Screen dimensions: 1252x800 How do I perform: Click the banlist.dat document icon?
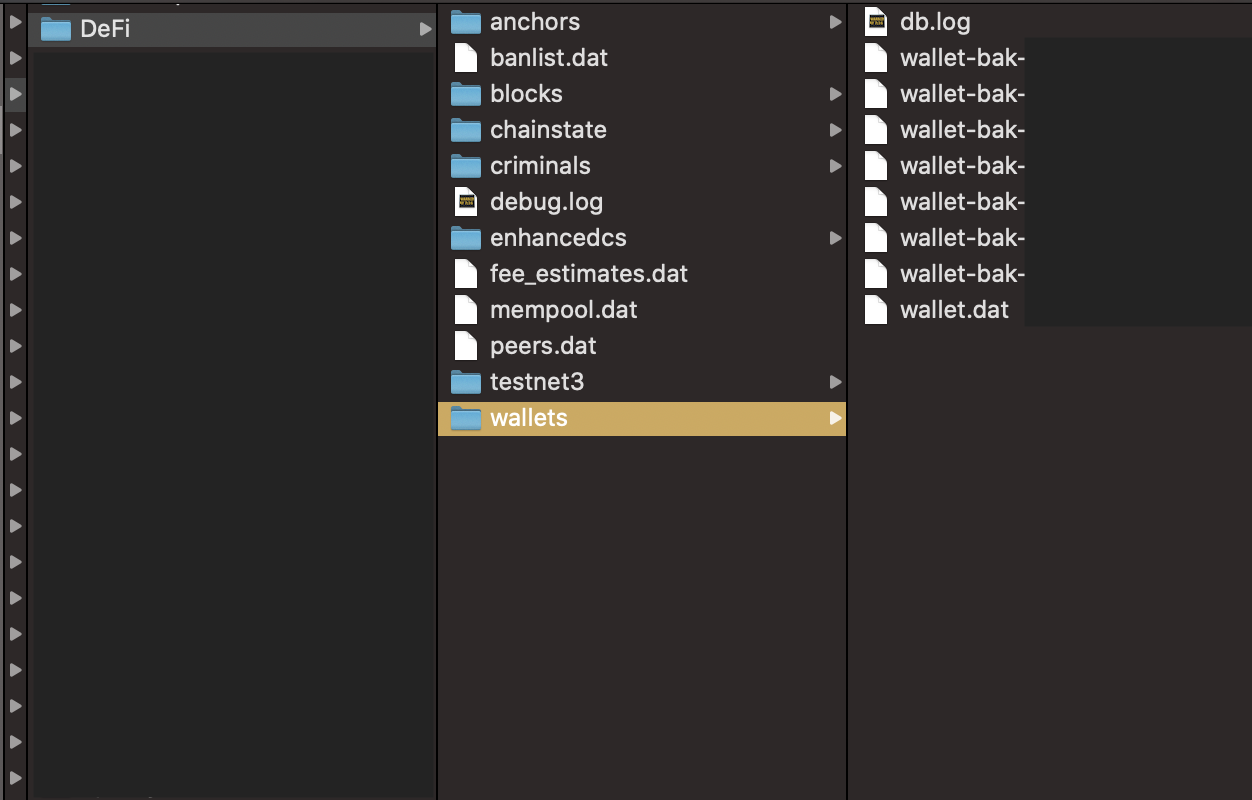[x=466, y=58]
